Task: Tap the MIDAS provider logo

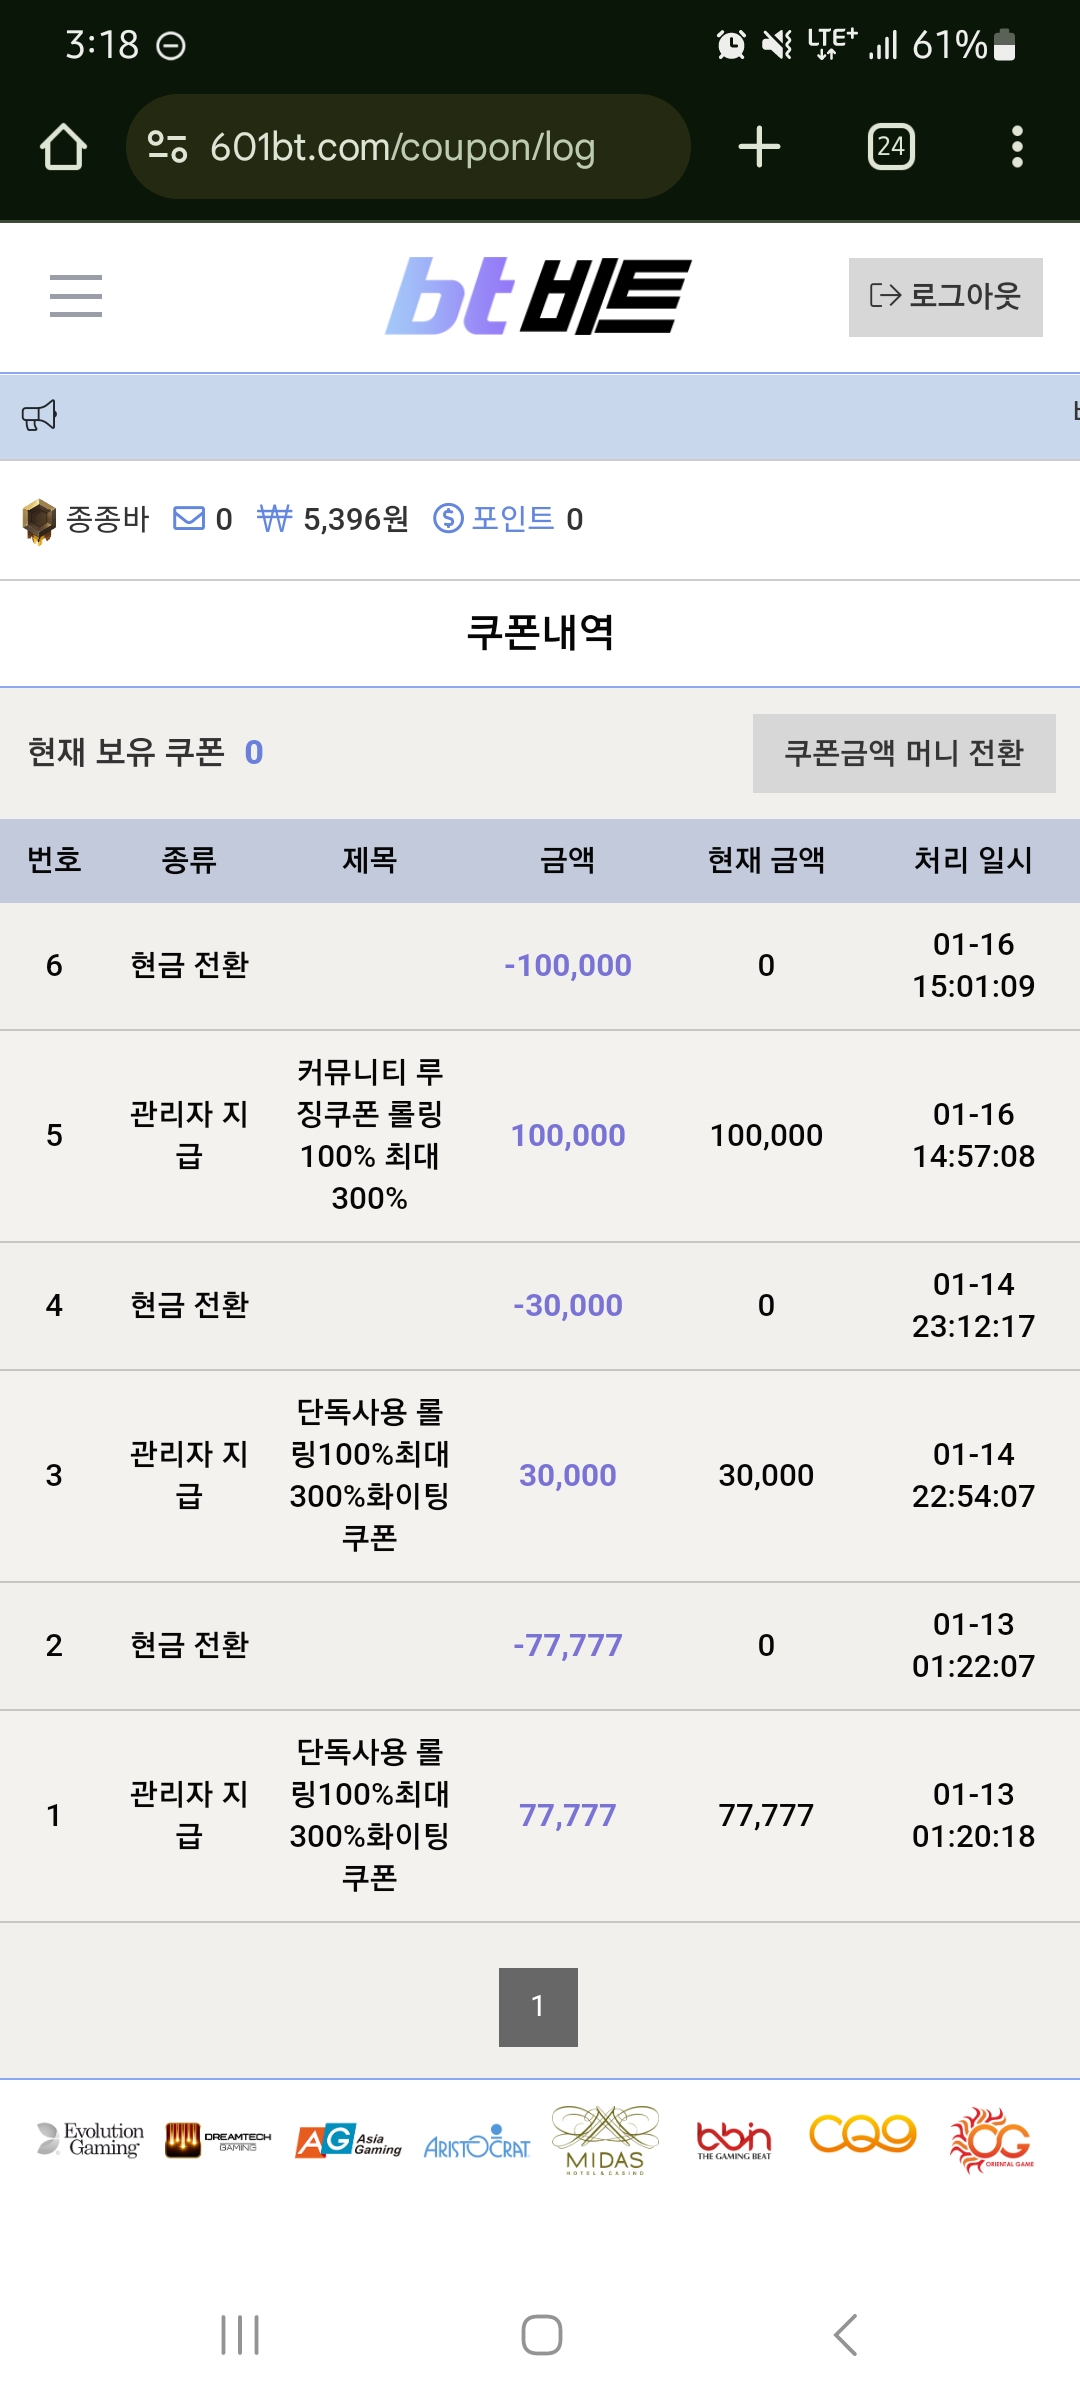Action: click(605, 2139)
